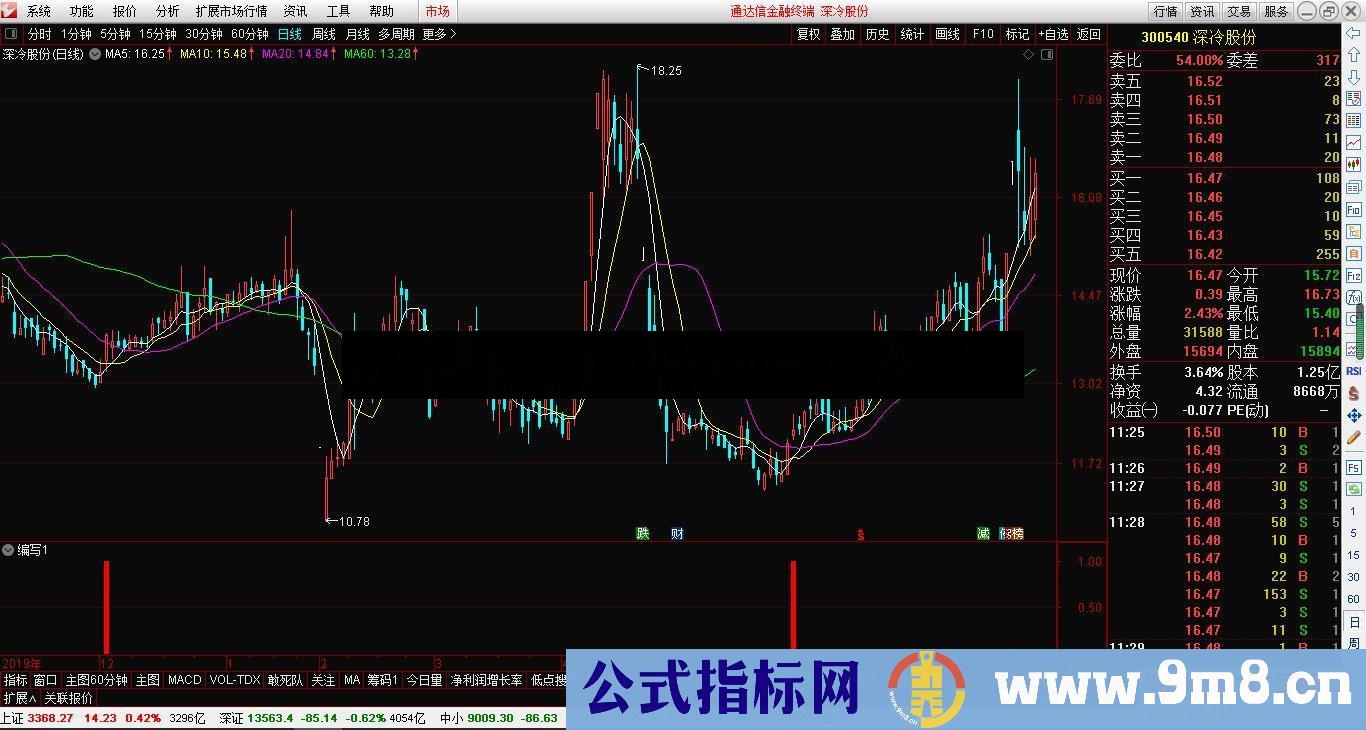The width and height of the screenshot is (1366, 730).
Task: Select 15-minute period in right sidebar
Action: point(1353,555)
